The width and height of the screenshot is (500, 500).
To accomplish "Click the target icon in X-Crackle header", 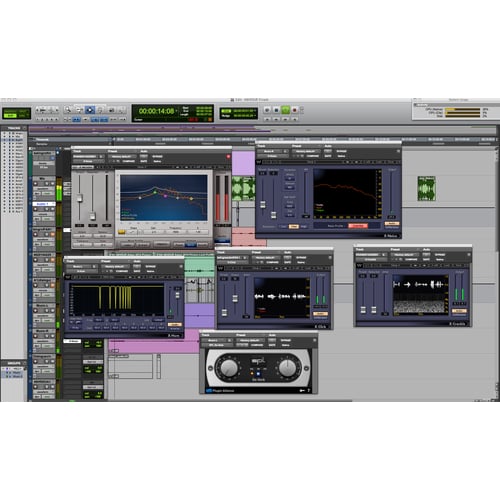I will click(x=469, y=254).
